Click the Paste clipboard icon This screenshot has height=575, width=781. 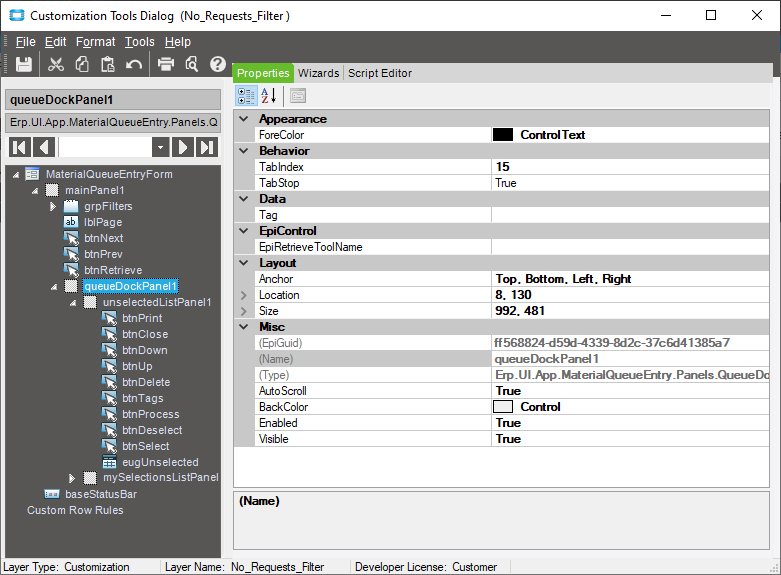[108, 64]
